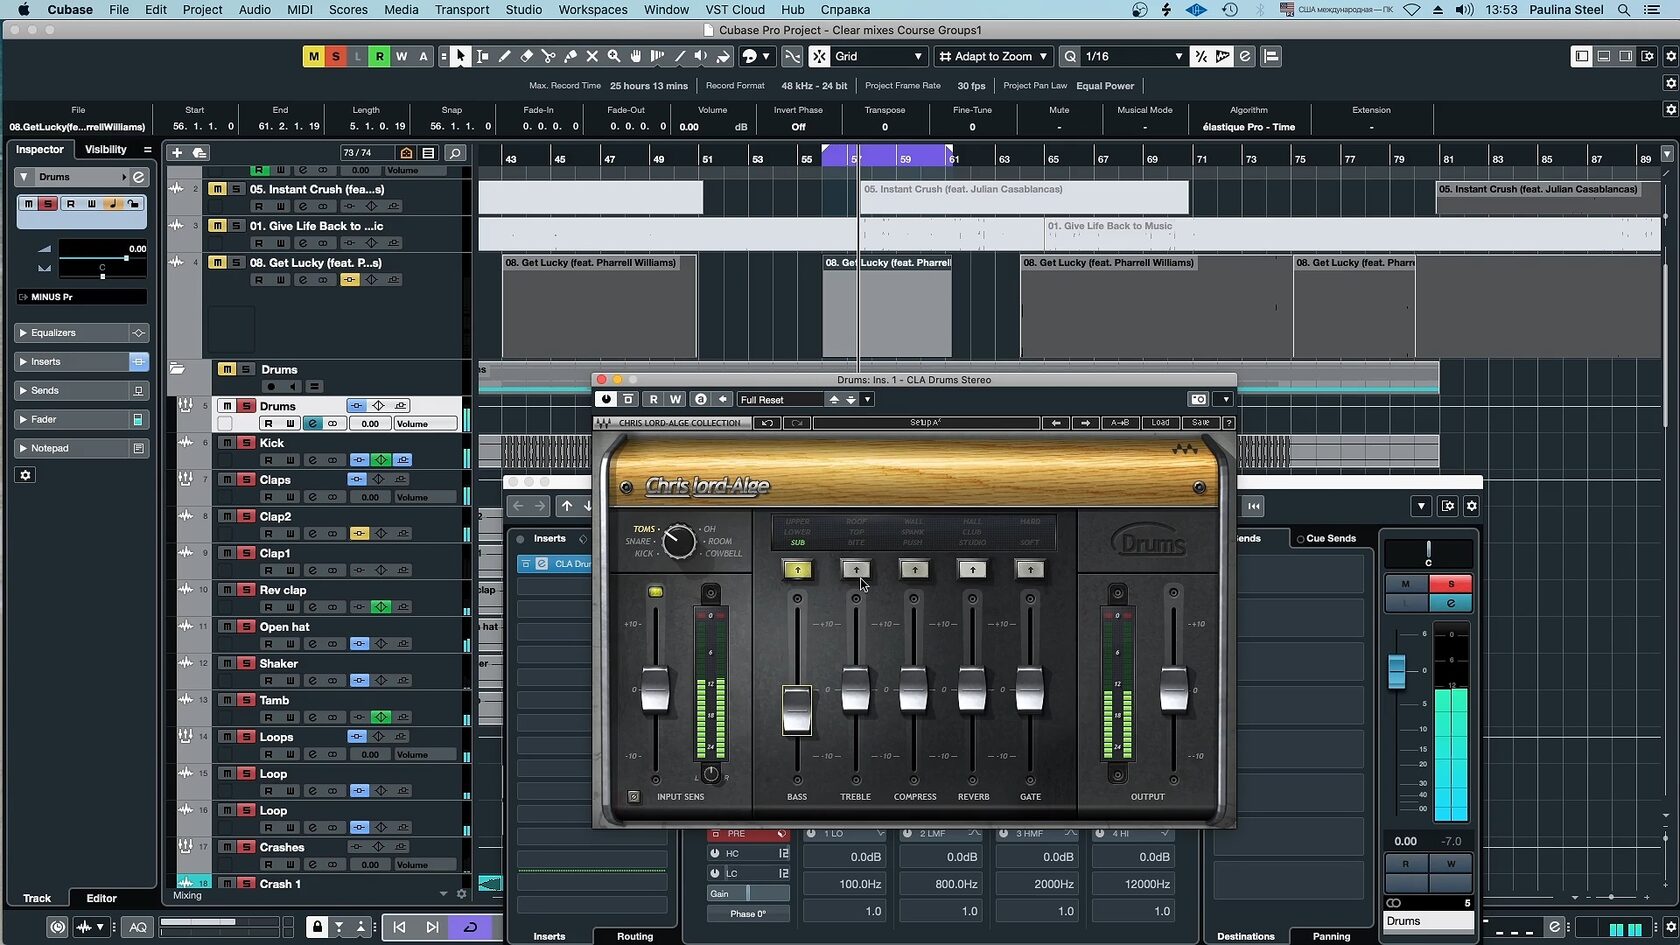Select the Range Selection tool
The height and width of the screenshot is (945, 1680).
click(482, 57)
